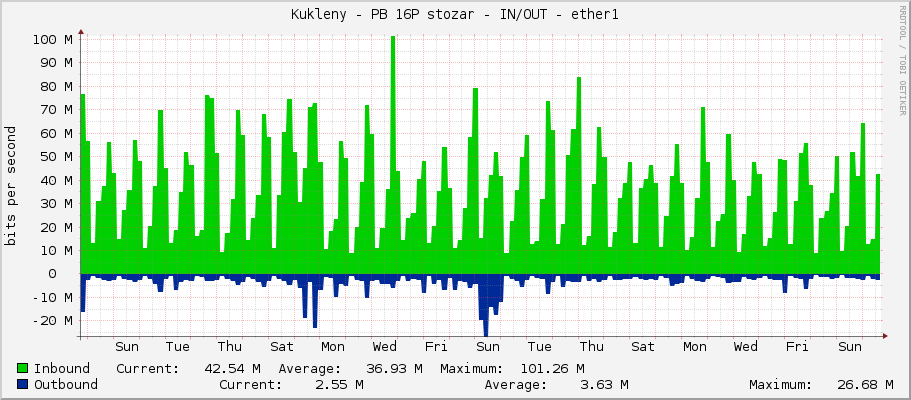Click the green Inbound legend swatch

point(23,368)
